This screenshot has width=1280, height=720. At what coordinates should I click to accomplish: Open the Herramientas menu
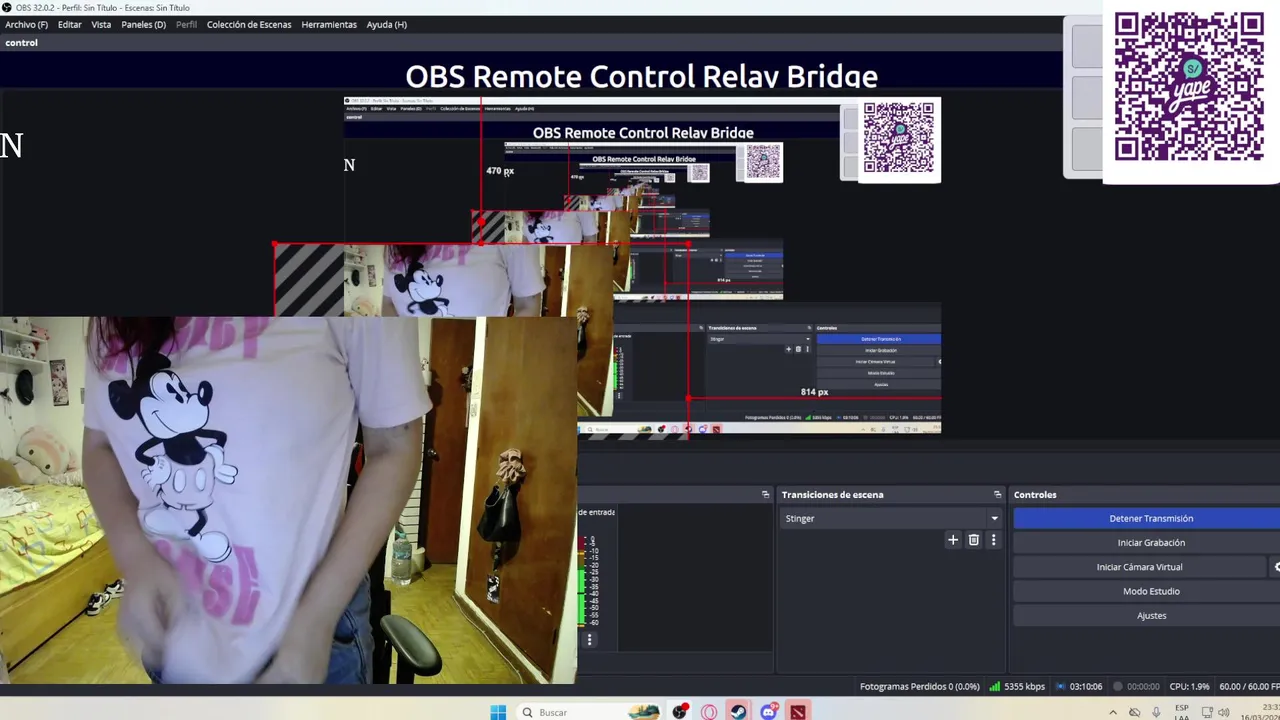tap(329, 24)
